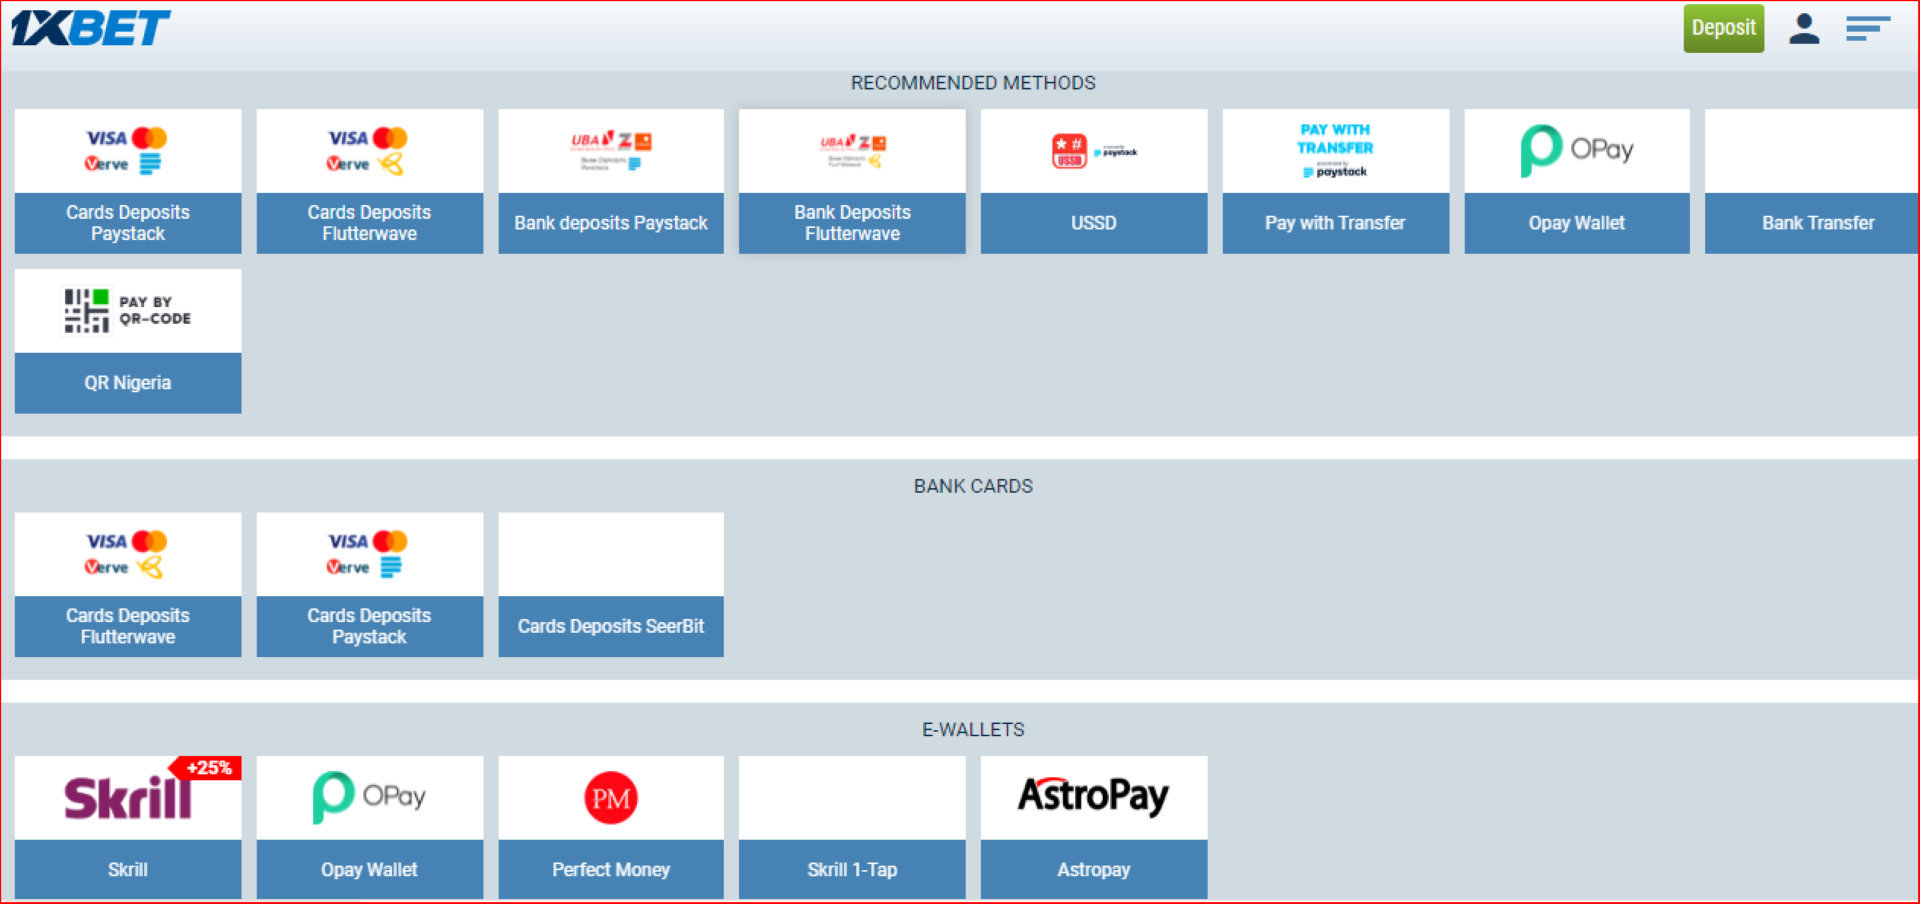This screenshot has height=904, width=1920.
Task: Click Visa Verve Paystack logo in Bank Cards
Action: point(368,554)
